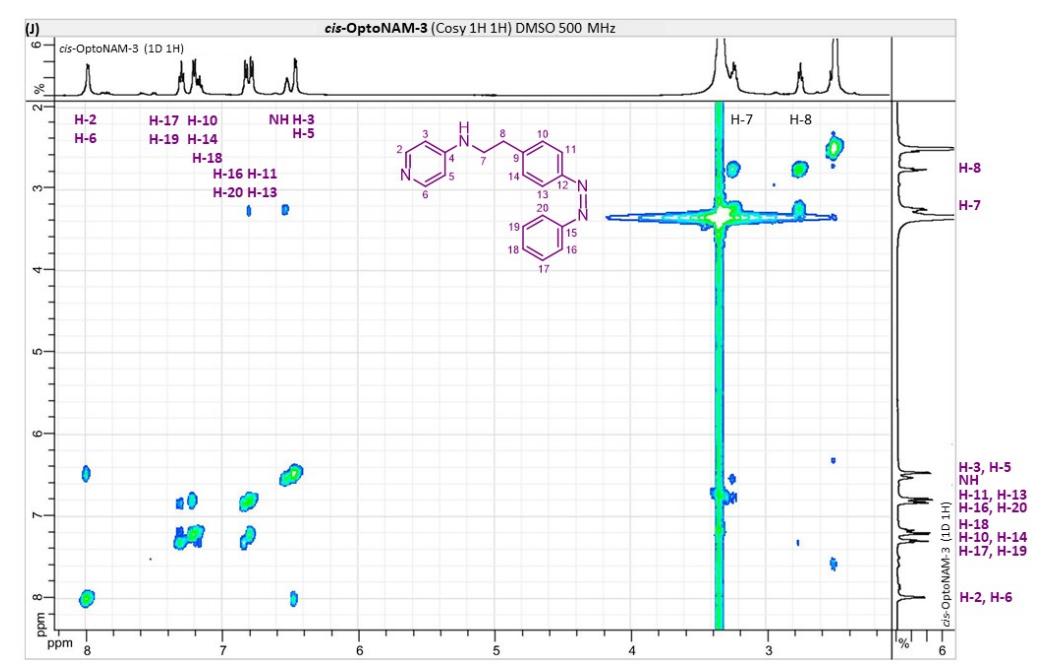Select the H-7/H-8 cross peak below the H-8 label
Viewport: 1044px width, 668px height.
[x=799, y=169]
